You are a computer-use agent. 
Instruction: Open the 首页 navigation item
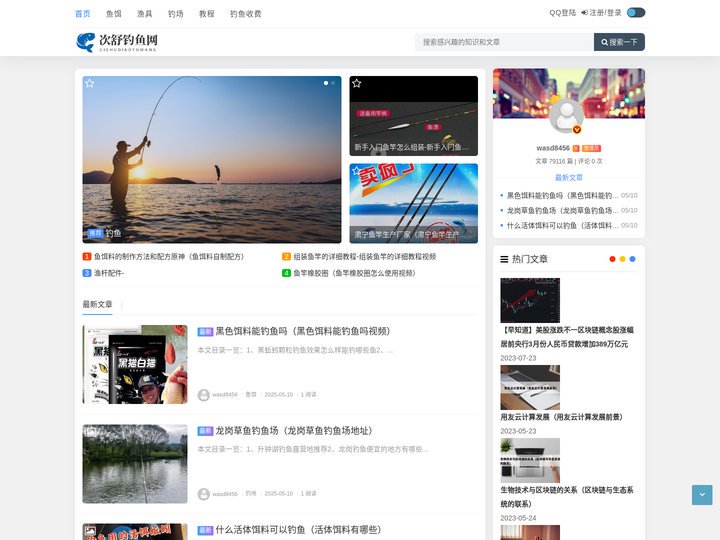tap(83, 14)
